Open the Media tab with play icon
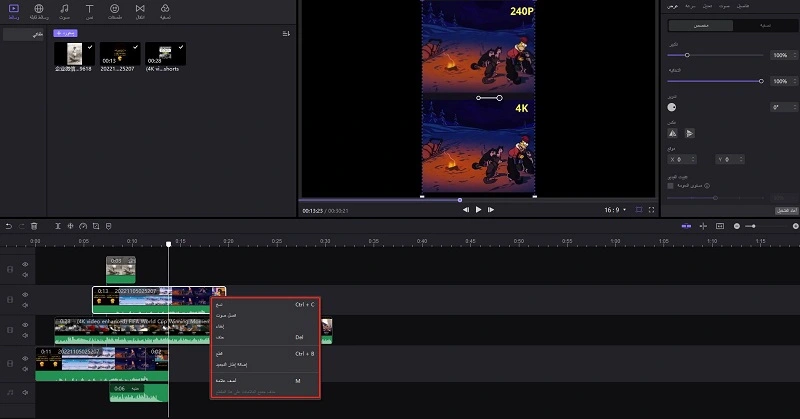Image resolution: width=800 pixels, height=419 pixels. coord(14,11)
